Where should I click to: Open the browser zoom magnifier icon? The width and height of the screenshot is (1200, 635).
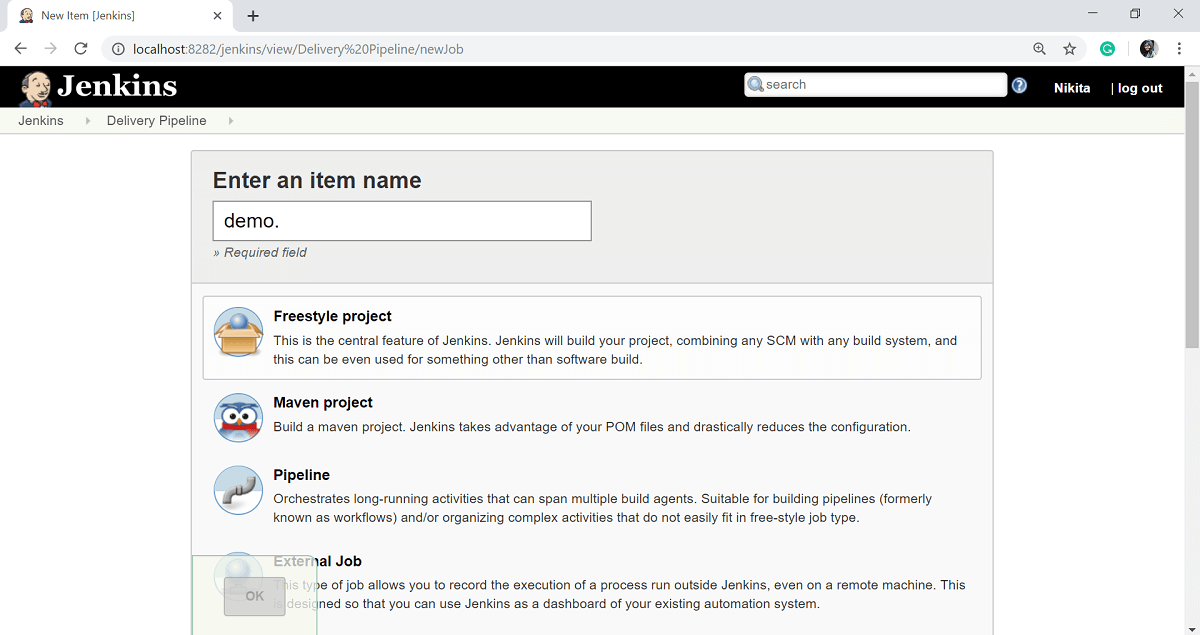(1039, 48)
